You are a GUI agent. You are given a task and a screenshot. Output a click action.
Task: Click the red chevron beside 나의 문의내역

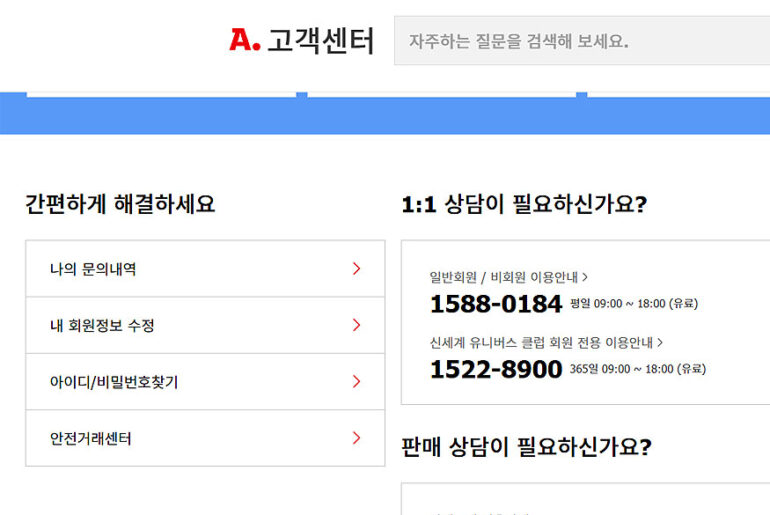click(x=356, y=268)
